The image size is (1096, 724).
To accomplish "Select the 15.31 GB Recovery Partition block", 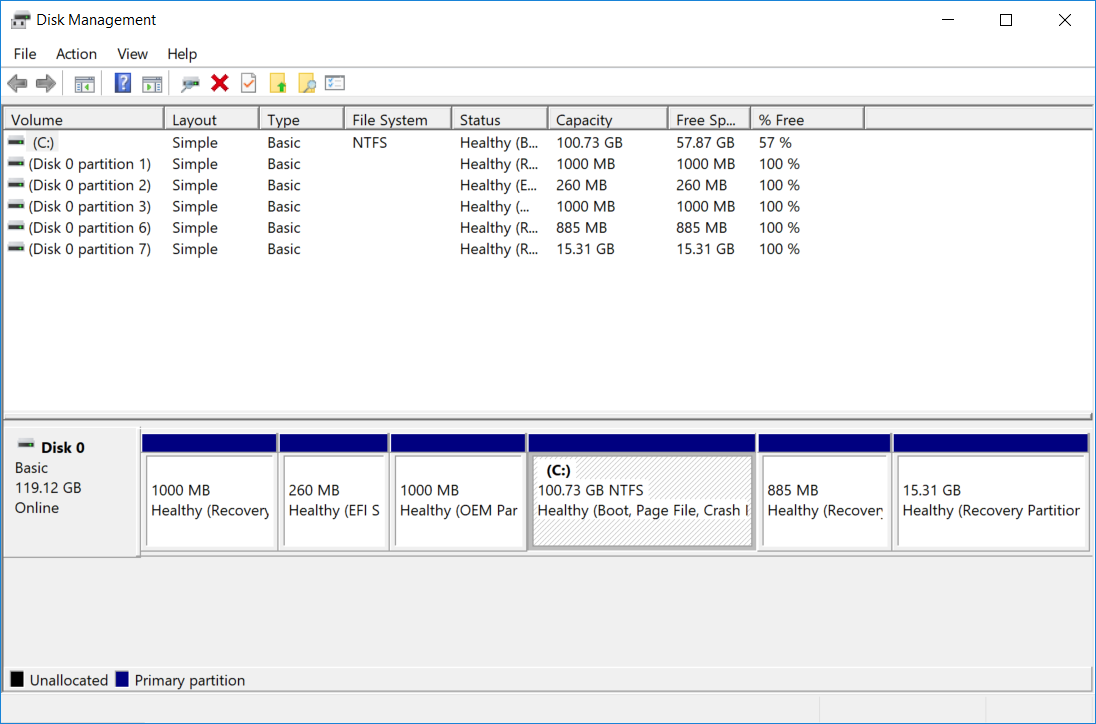I will point(990,492).
